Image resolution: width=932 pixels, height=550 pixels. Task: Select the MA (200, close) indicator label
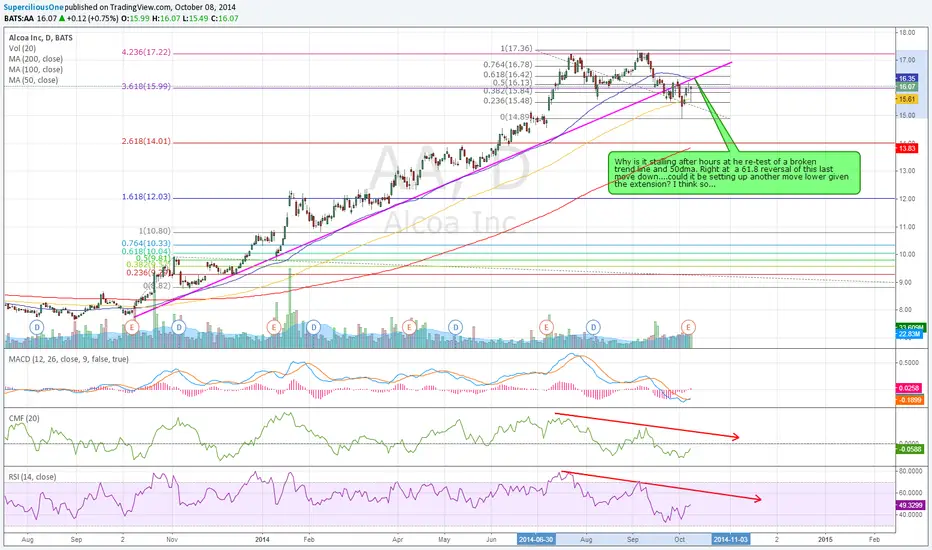(x=36, y=59)
